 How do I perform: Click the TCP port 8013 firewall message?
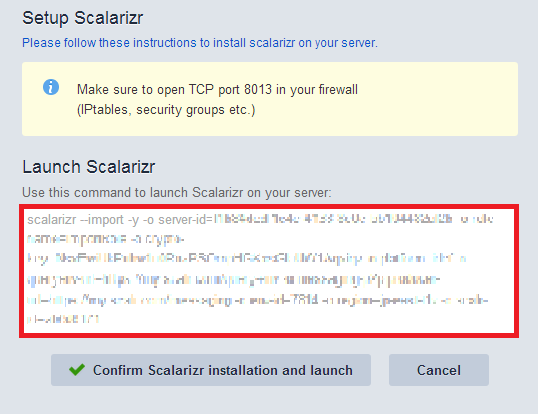[217, 90]
